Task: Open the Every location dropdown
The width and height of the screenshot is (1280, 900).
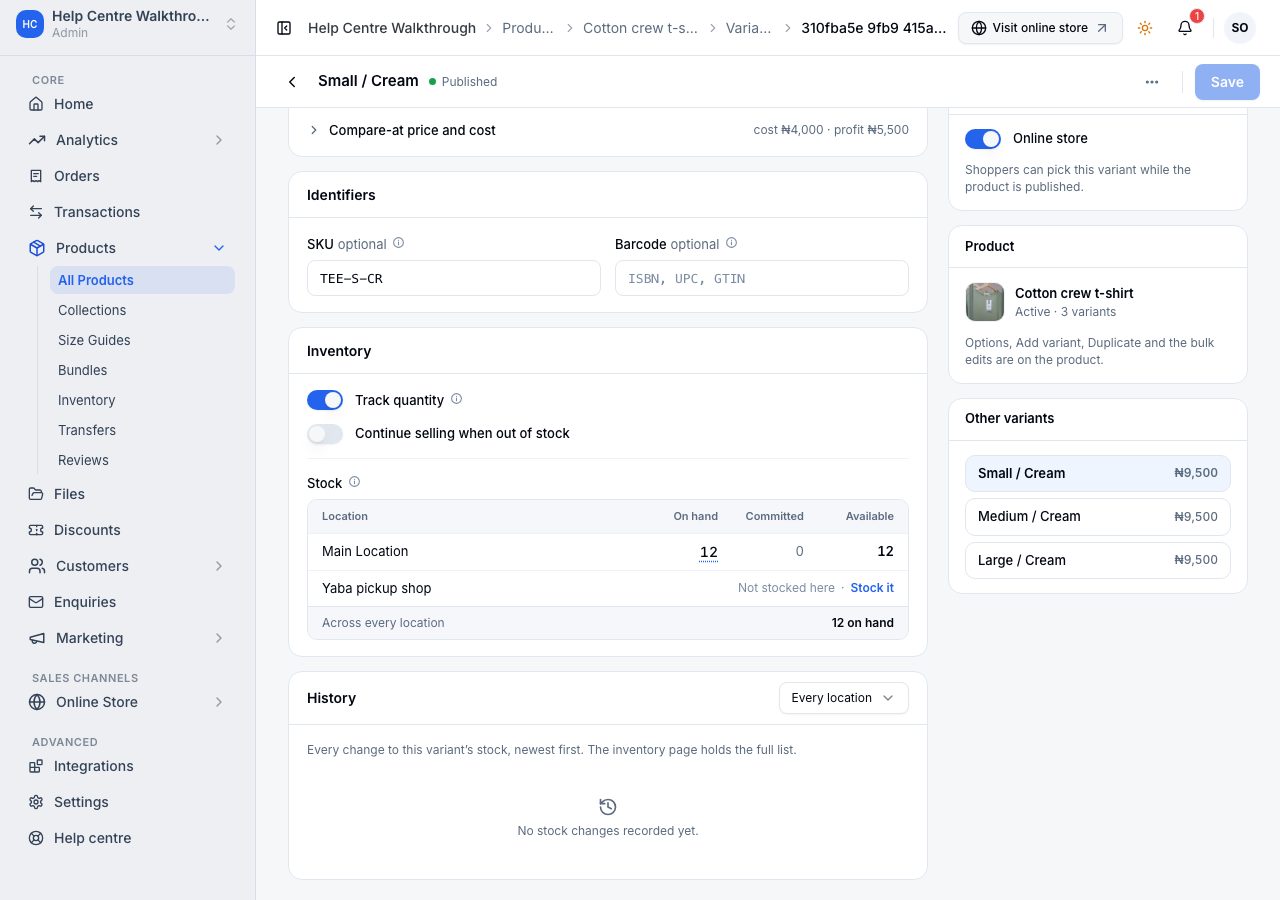Action: click(844, 698)
